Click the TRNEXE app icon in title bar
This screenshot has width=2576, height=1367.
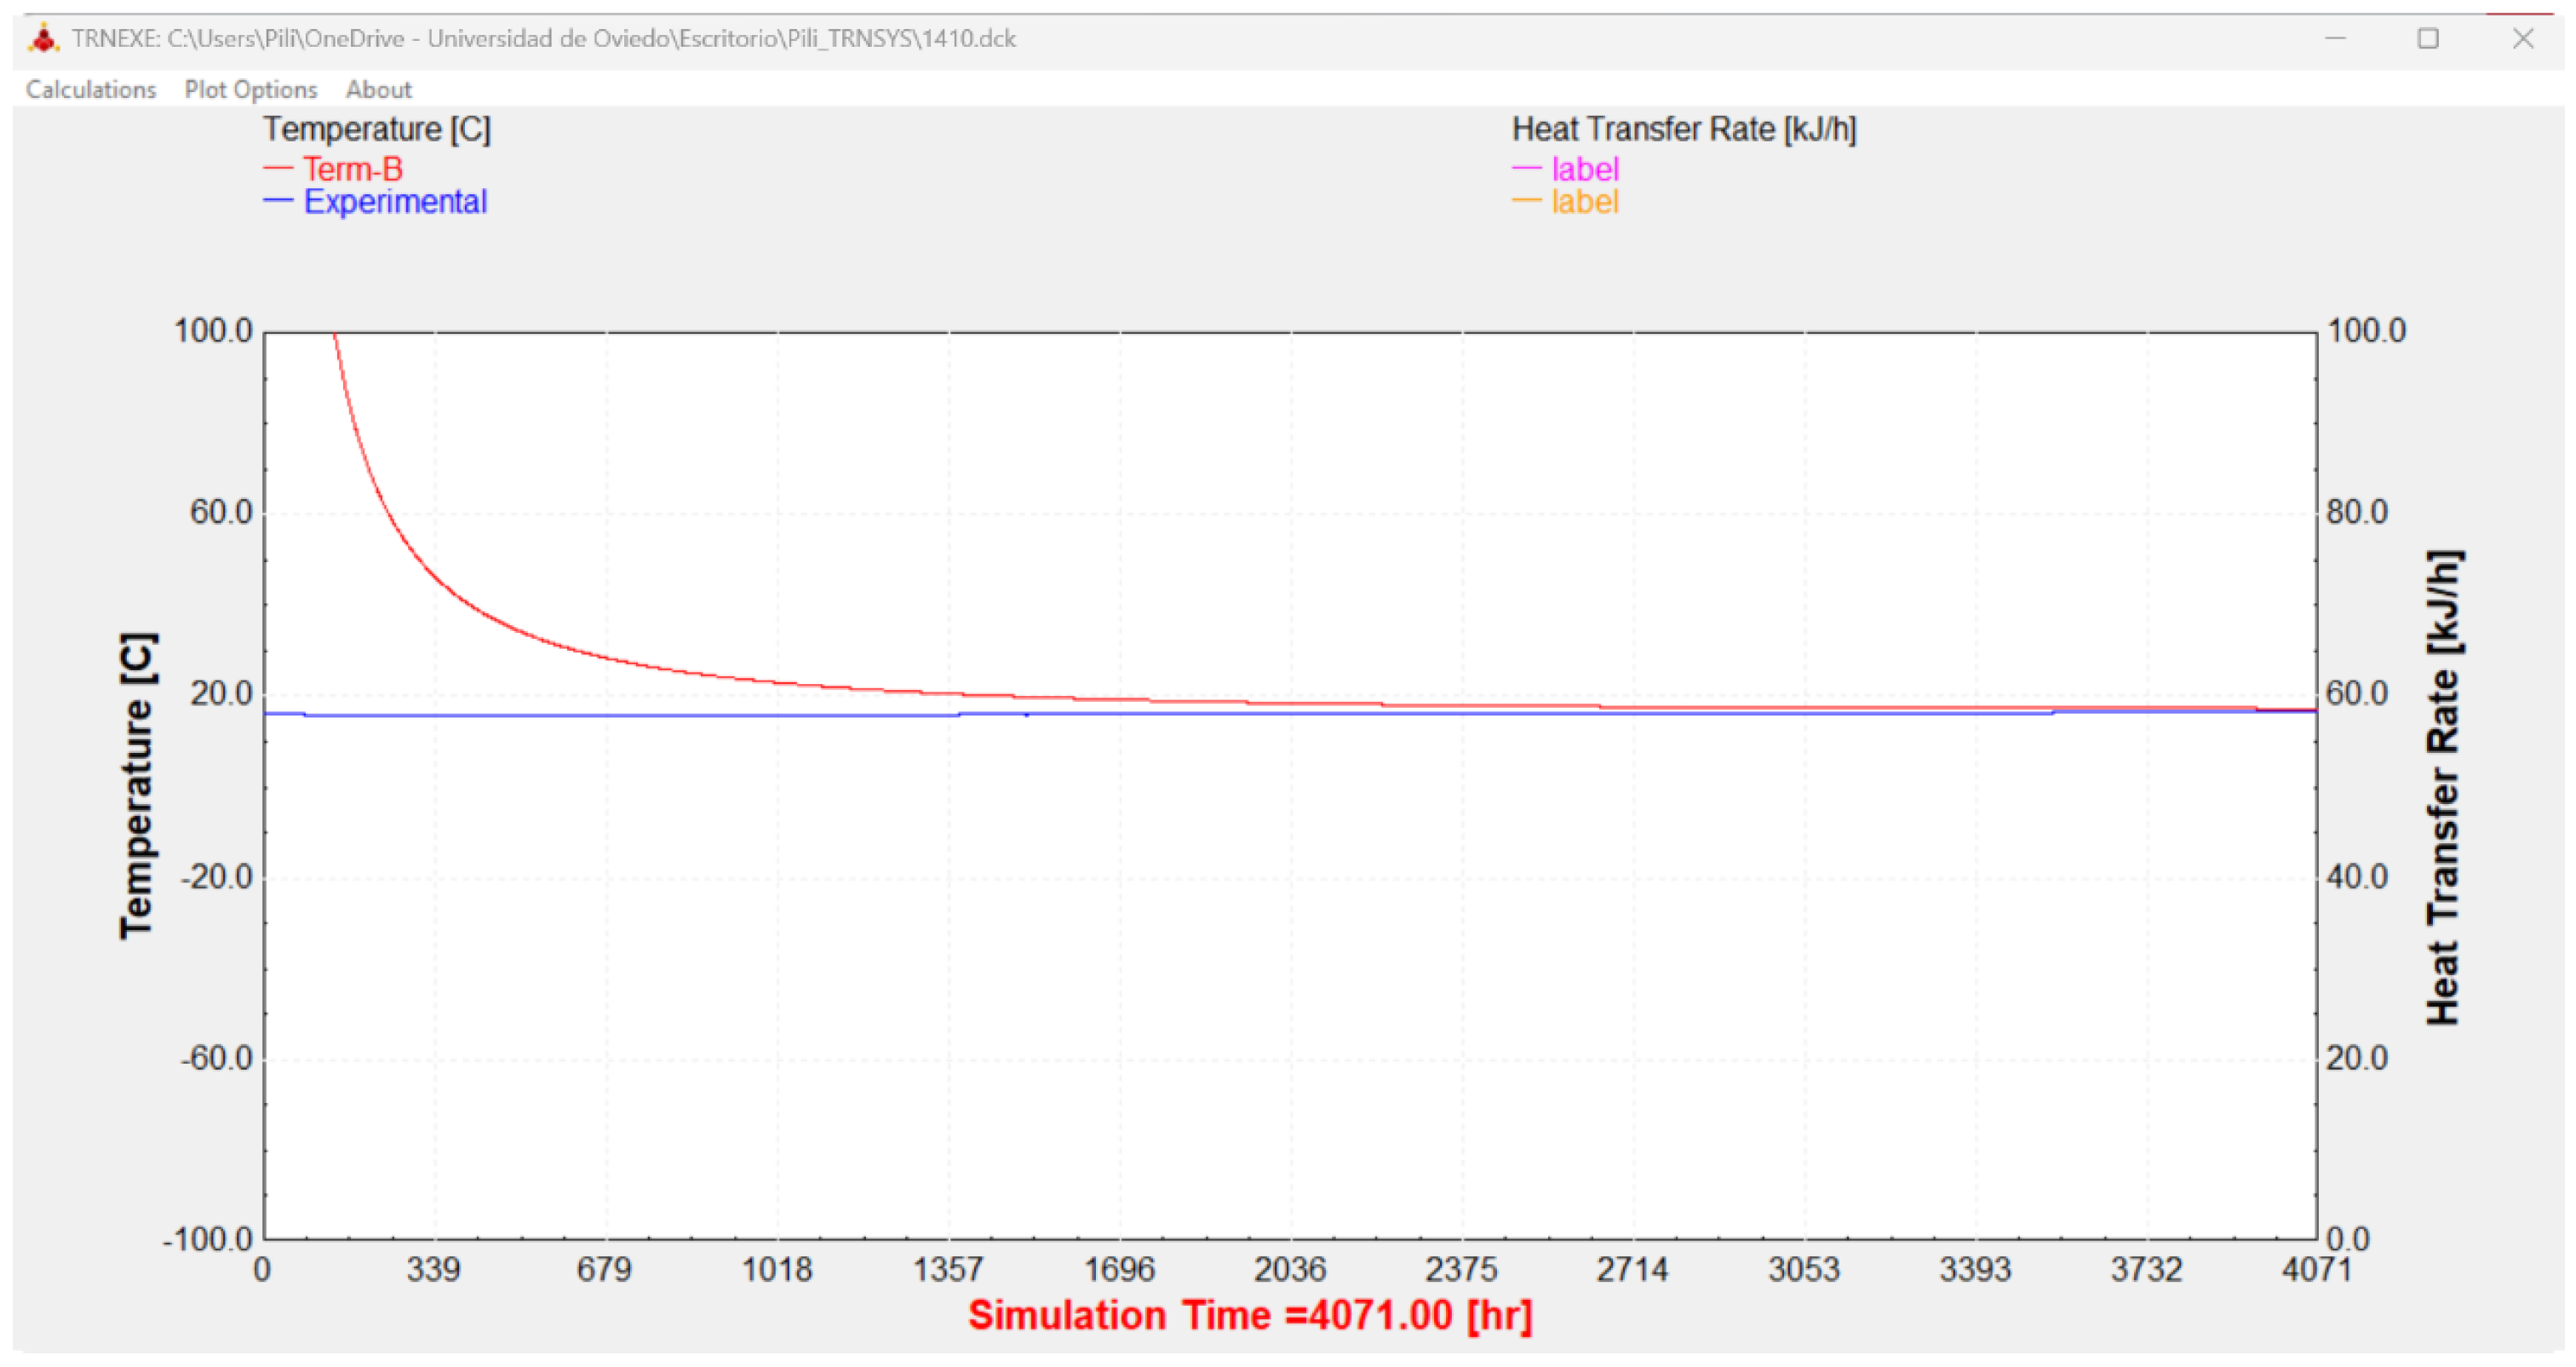click(43, 39)
